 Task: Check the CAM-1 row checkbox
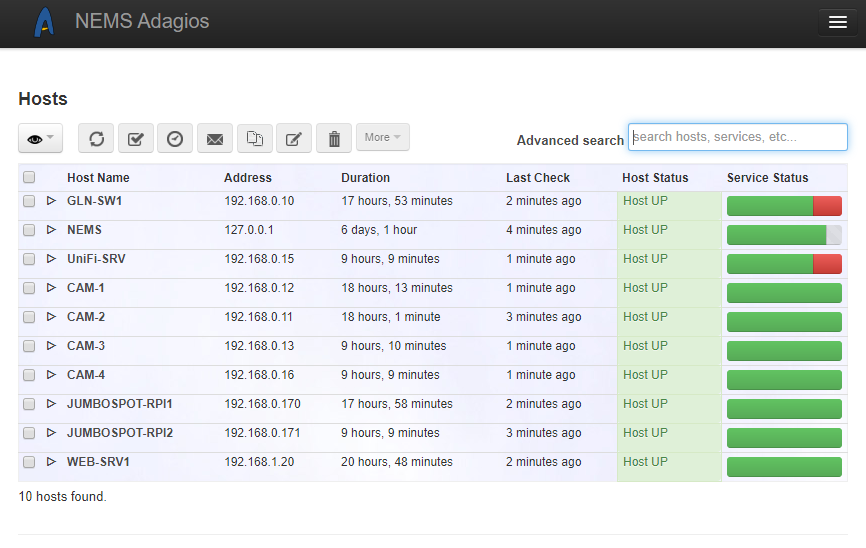[29, 288]
